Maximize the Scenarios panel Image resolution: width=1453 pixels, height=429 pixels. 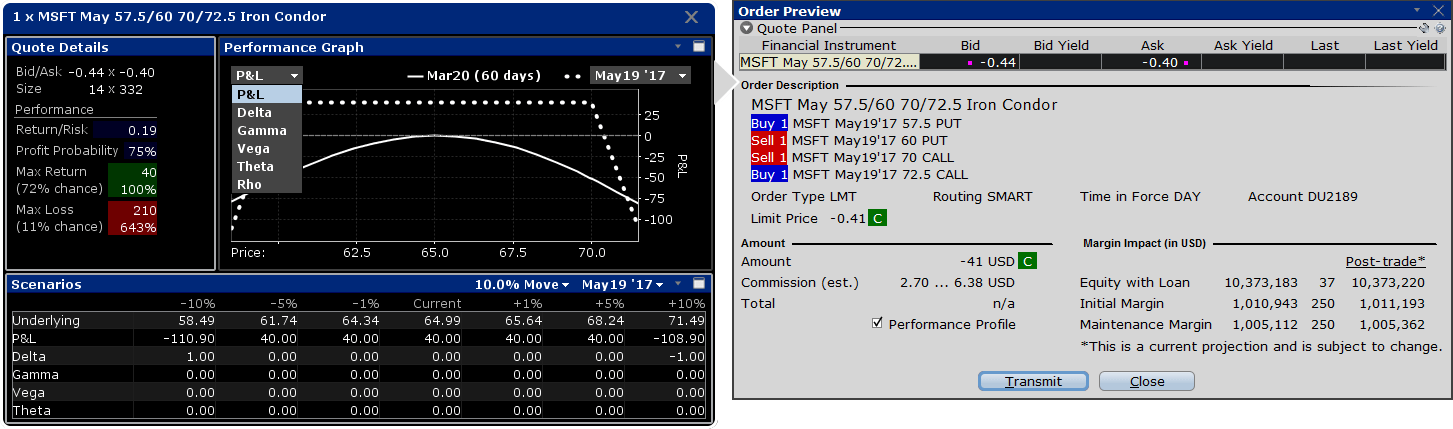pyautogui.click(x=699, y=284)
